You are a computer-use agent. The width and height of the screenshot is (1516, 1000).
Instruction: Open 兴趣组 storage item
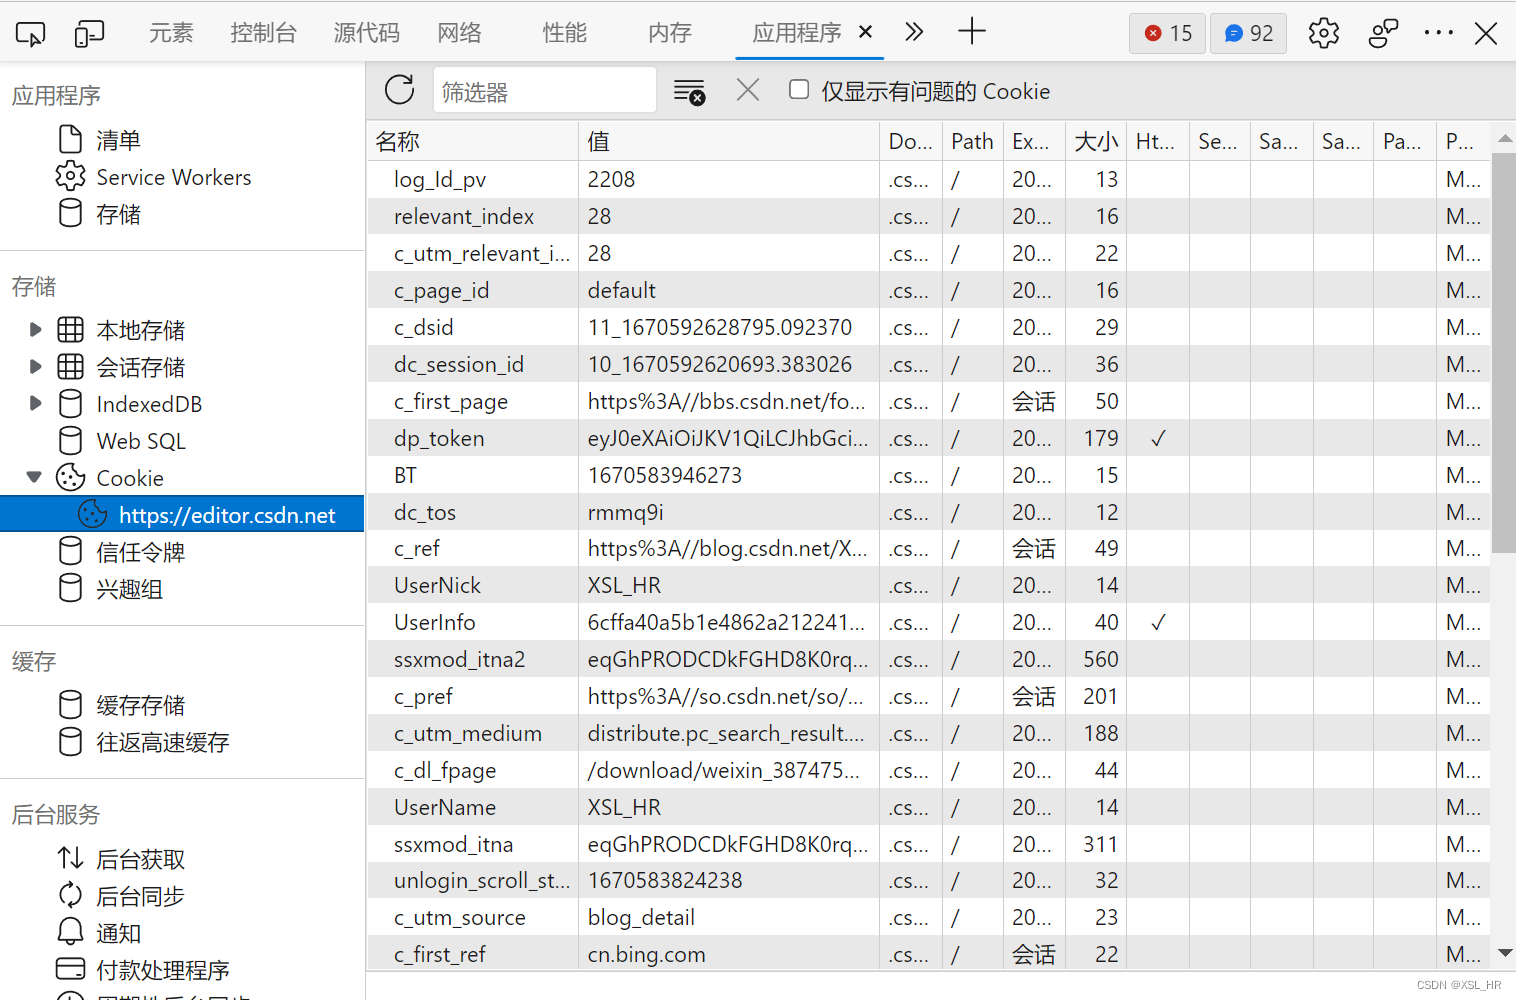pyautogui.click(x=129, y=589)
